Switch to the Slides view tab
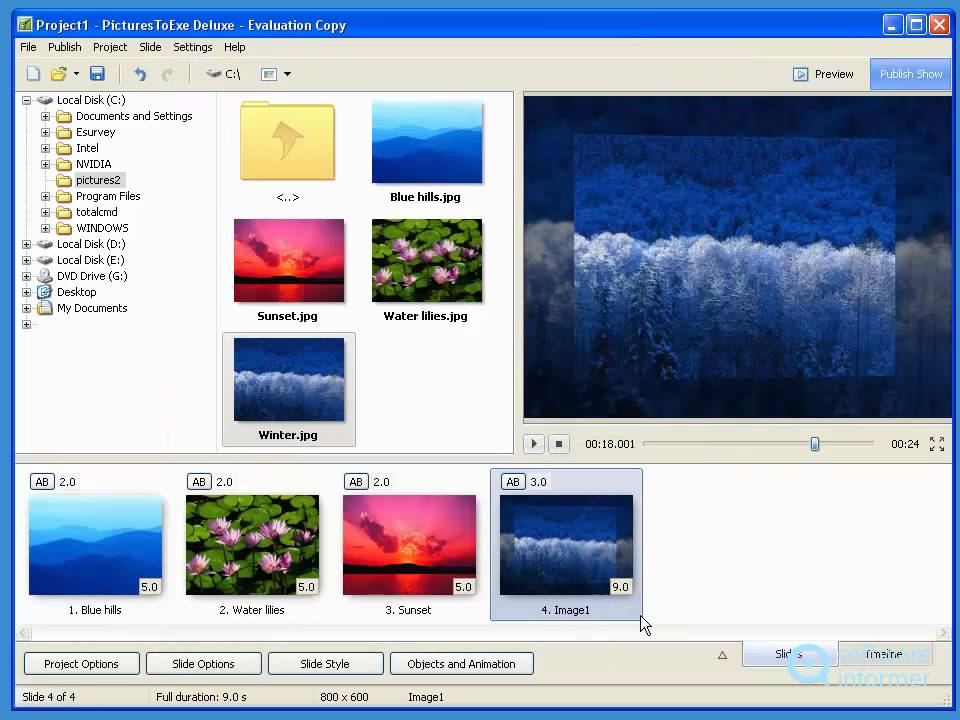The height and width of the screenshot is (720, 960). [x=790, y=654]
